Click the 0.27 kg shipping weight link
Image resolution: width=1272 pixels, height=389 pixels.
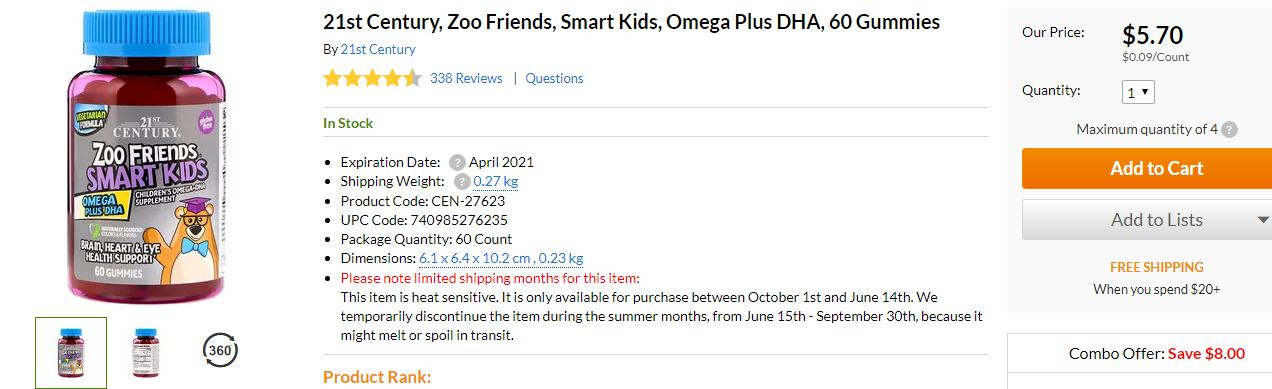(496, 181)
